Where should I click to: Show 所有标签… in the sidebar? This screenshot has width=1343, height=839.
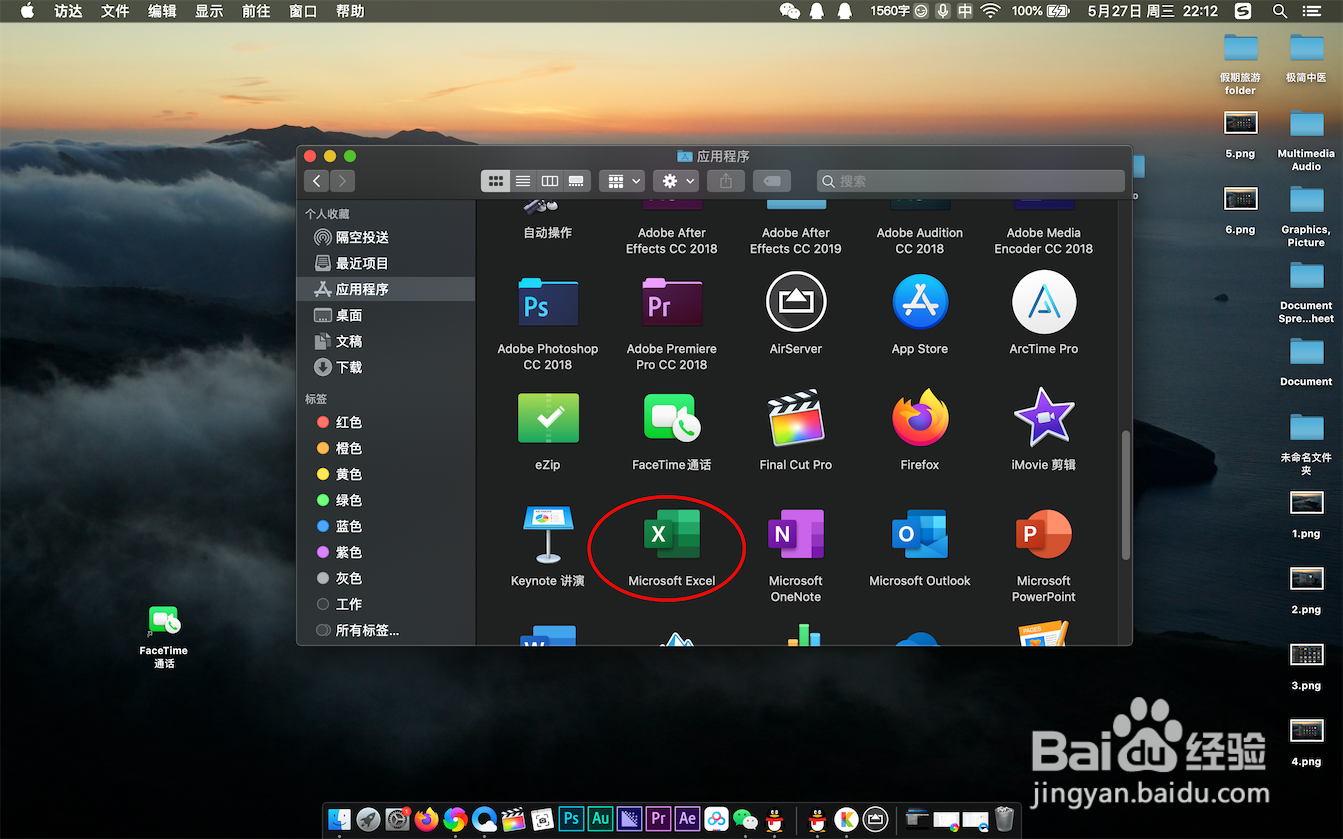click(386, 630)
